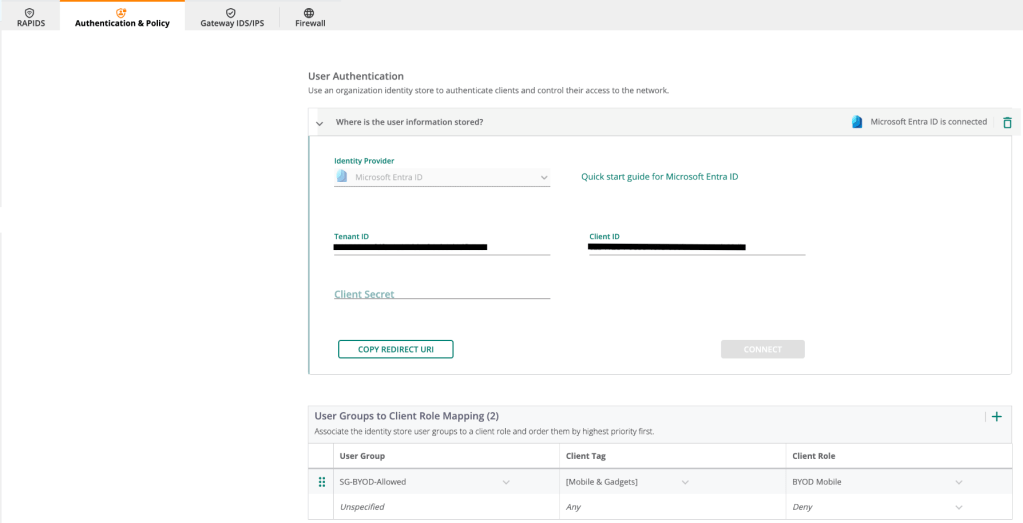The width and height of the screenshot is (1023, 523).
Task: Open the BYOD Mobile client role dropdown
Action: click(x=958, y=482)
